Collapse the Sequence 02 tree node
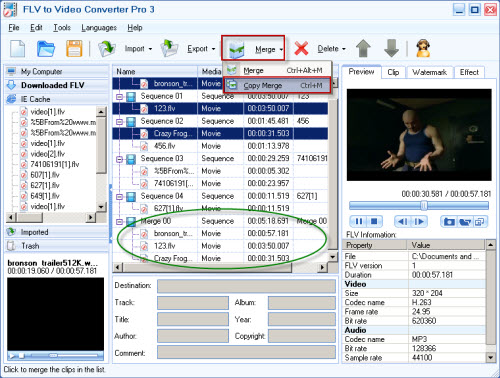 click(x=119, y=122)
